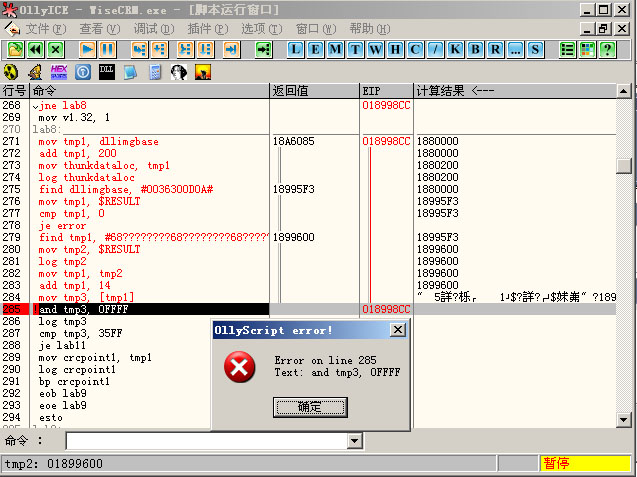Open the 窗口(W) menu
This screenshot has height=477, width=637.
tap(316, 29)
